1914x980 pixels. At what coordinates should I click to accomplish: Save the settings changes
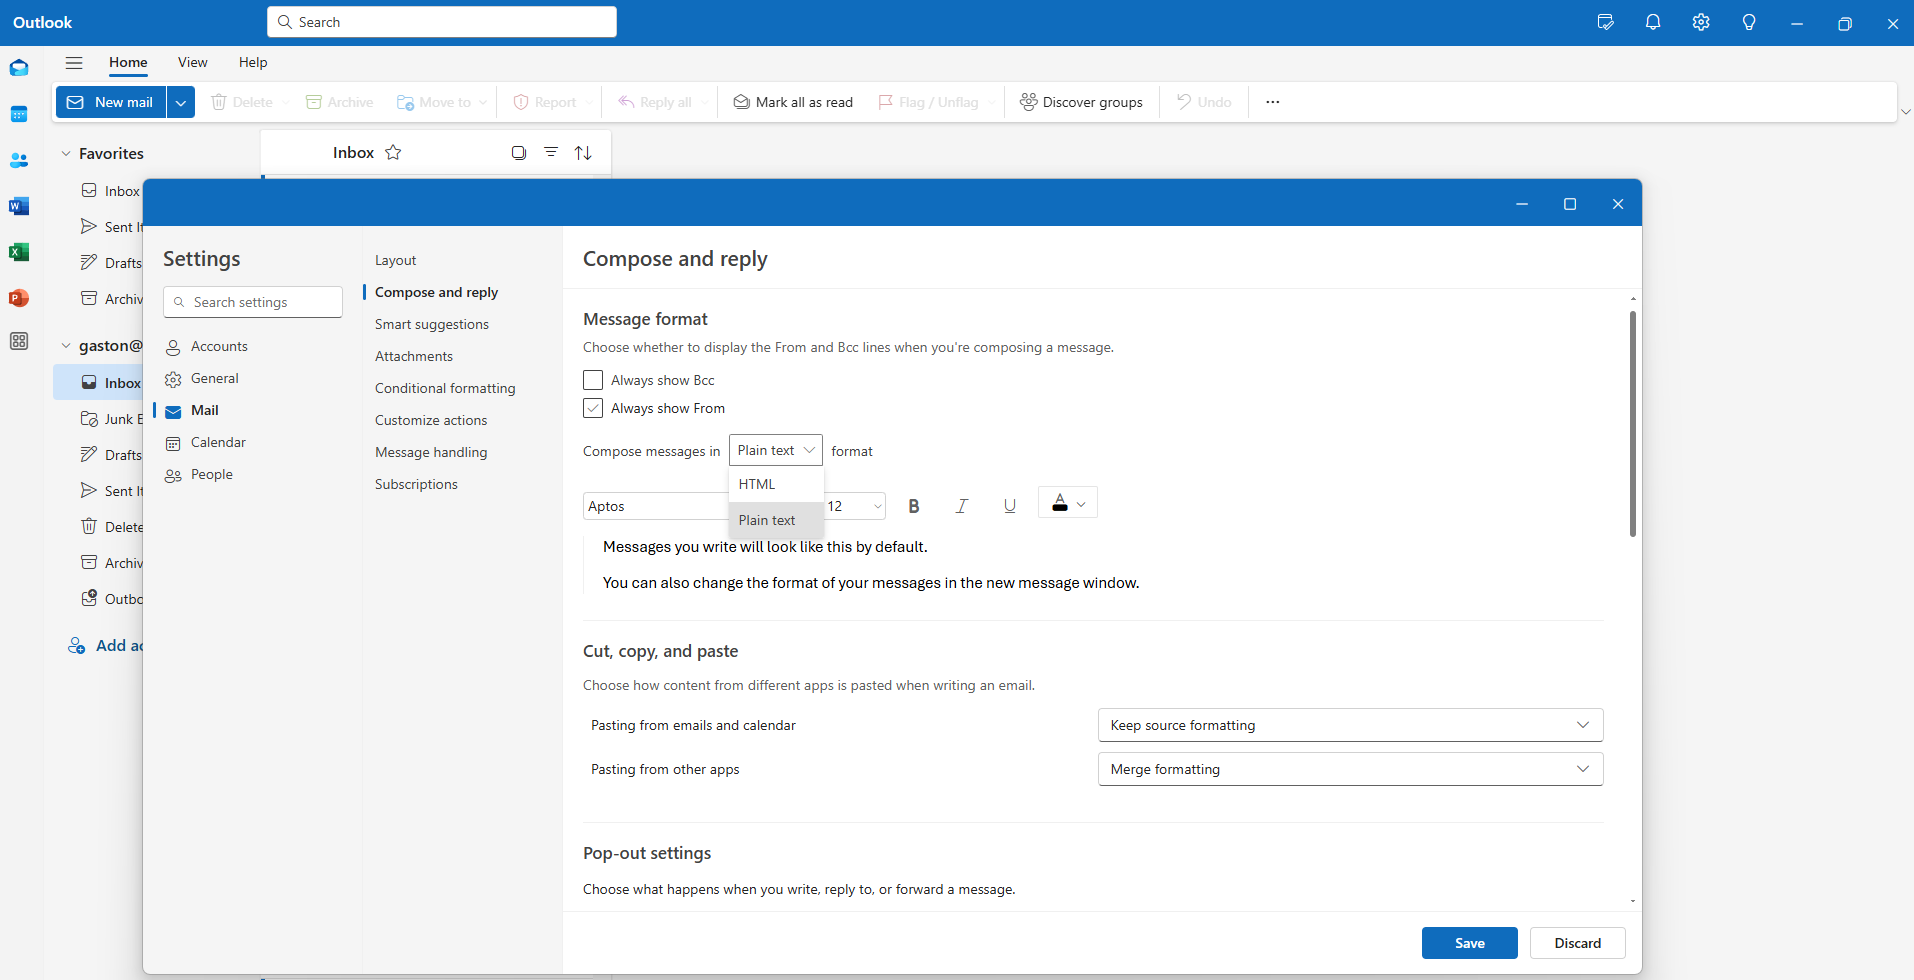point(1470,943)
